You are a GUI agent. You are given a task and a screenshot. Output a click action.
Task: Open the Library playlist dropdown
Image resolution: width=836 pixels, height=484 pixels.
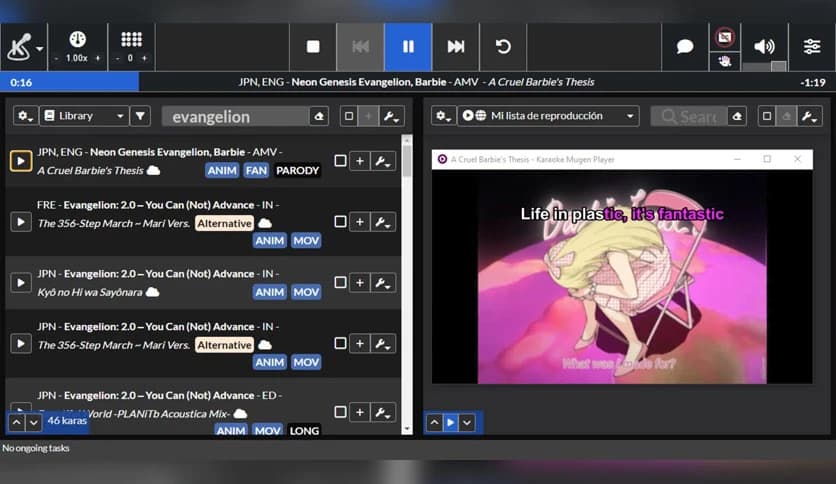point(84,116)
